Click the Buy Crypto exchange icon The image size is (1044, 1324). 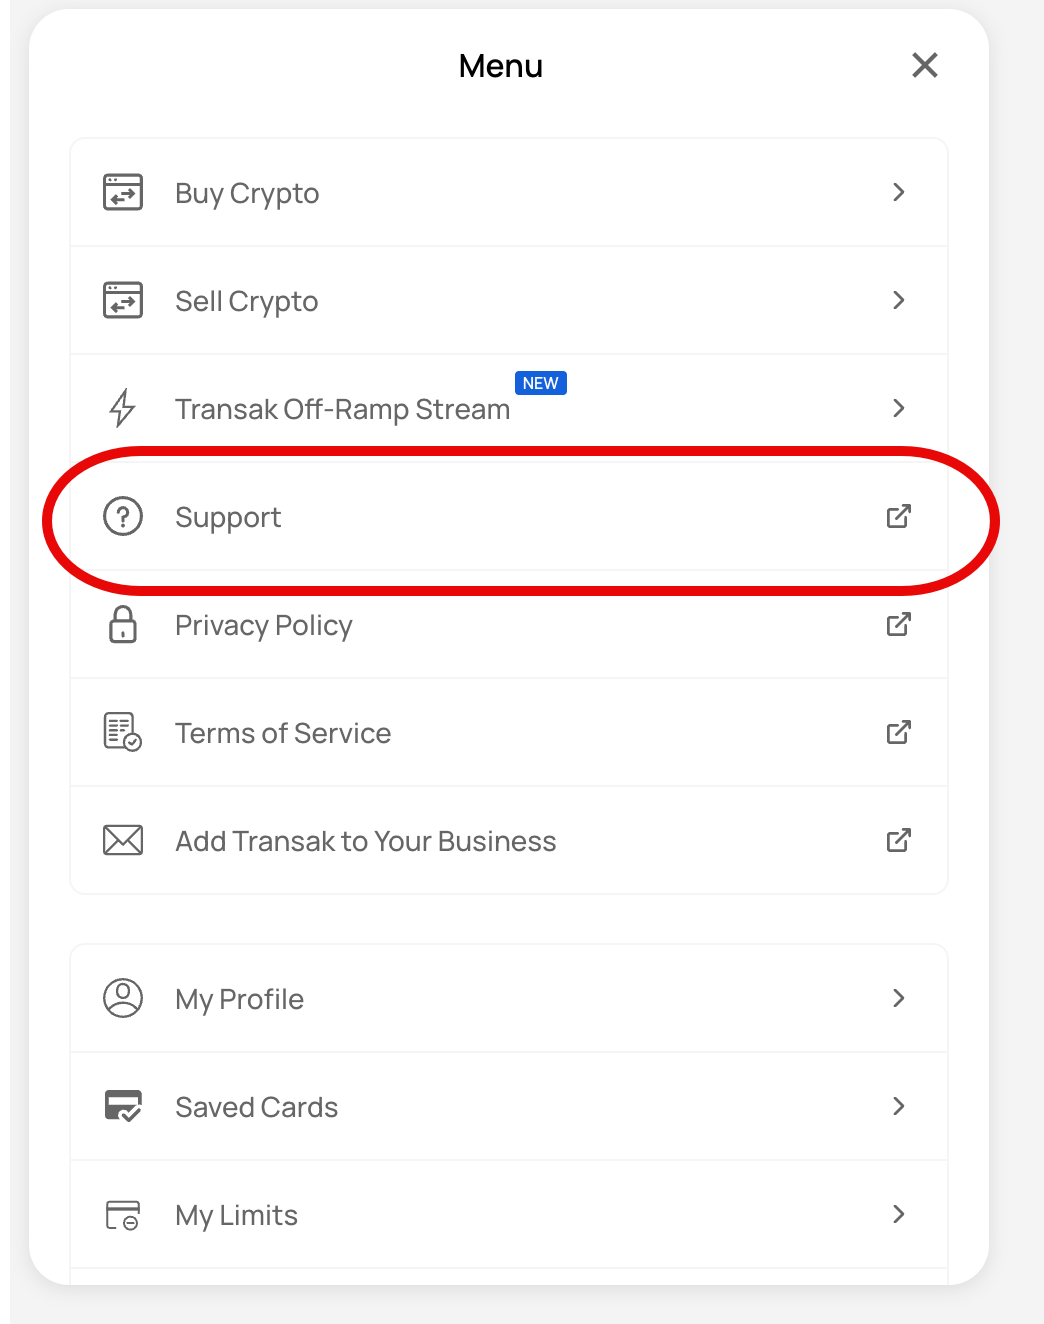coord(123,192)
